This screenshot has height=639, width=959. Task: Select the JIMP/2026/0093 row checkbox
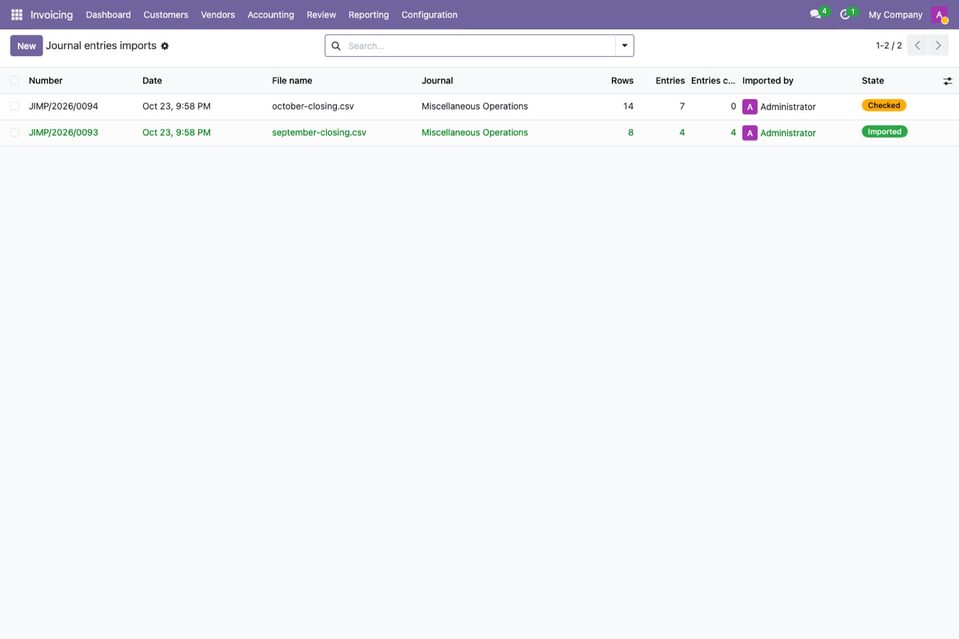tap(15, 133)
